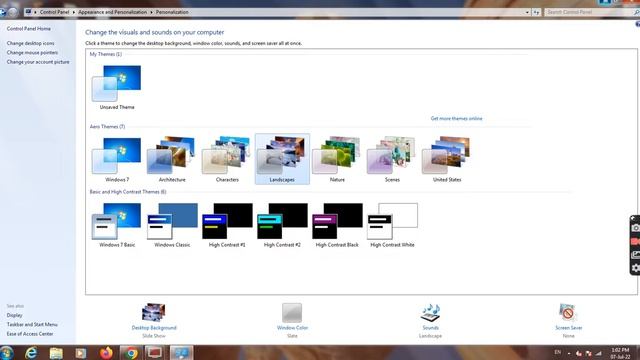The image size is (640, 360).
Task: Open Taskbar and Start Menu link
Action: tap(32, 324)
